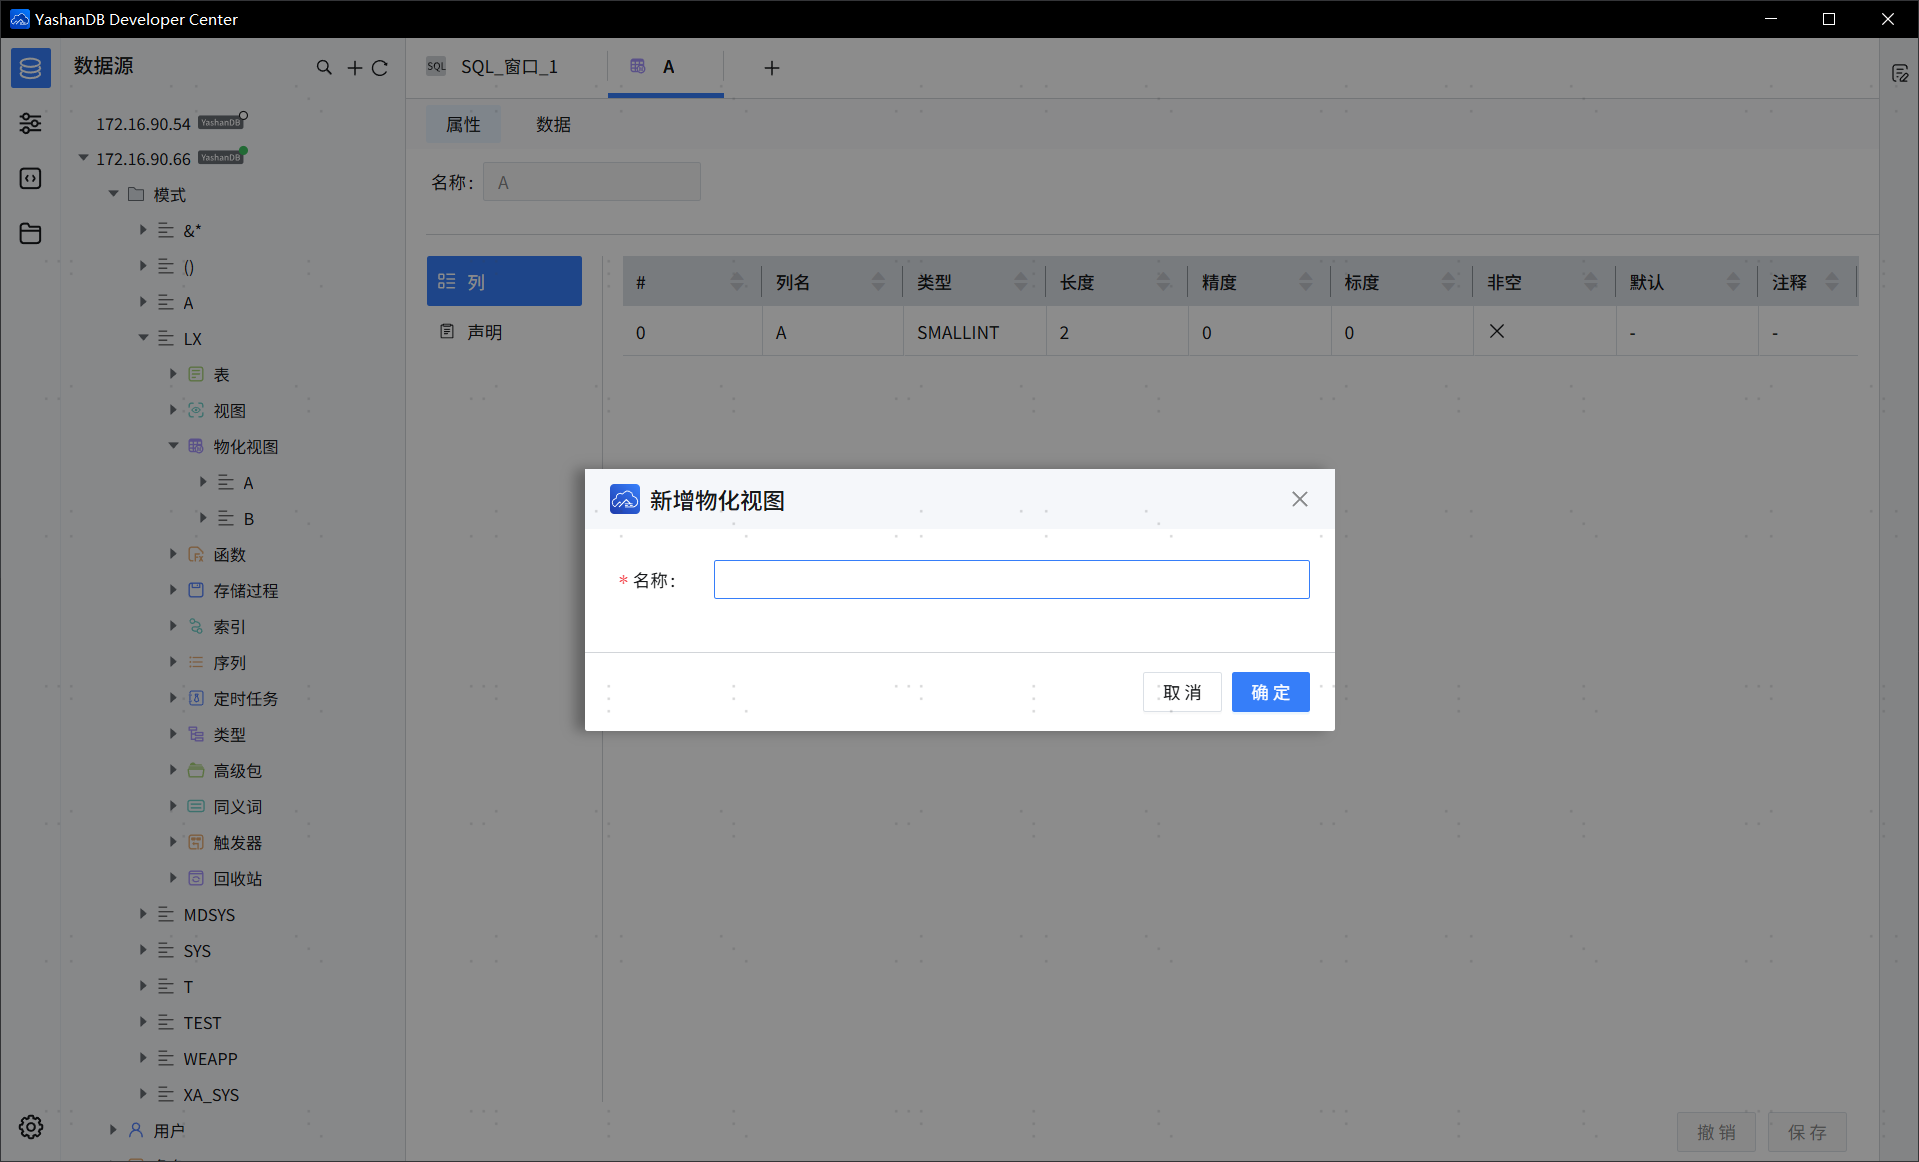1919x1162 pixels.
Task: Expand the 存储过程 tree node
Action: click(174, 590)
